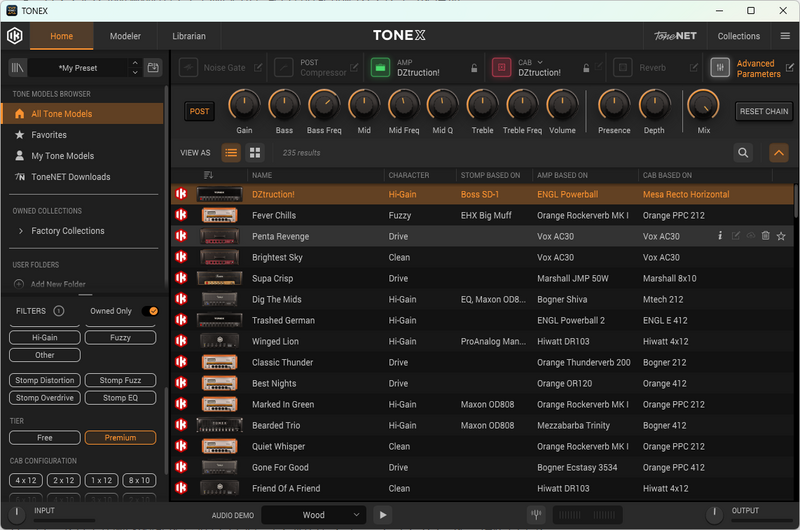Enable the 4 x 12 cab filter
Image resolution: width=800 pixels, height=530 pixels.
click(26, 480)
